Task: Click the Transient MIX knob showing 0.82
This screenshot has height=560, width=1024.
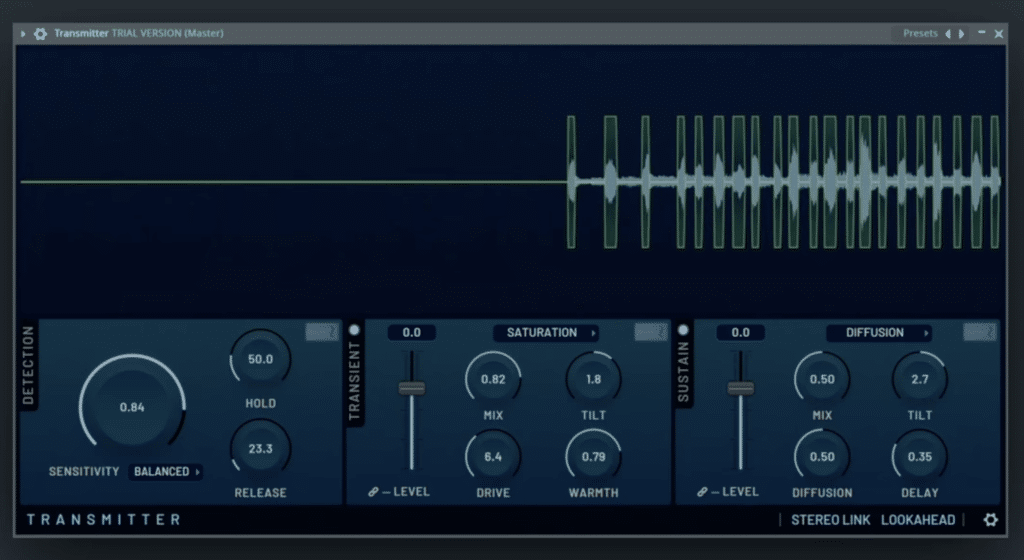Action: 493,379
